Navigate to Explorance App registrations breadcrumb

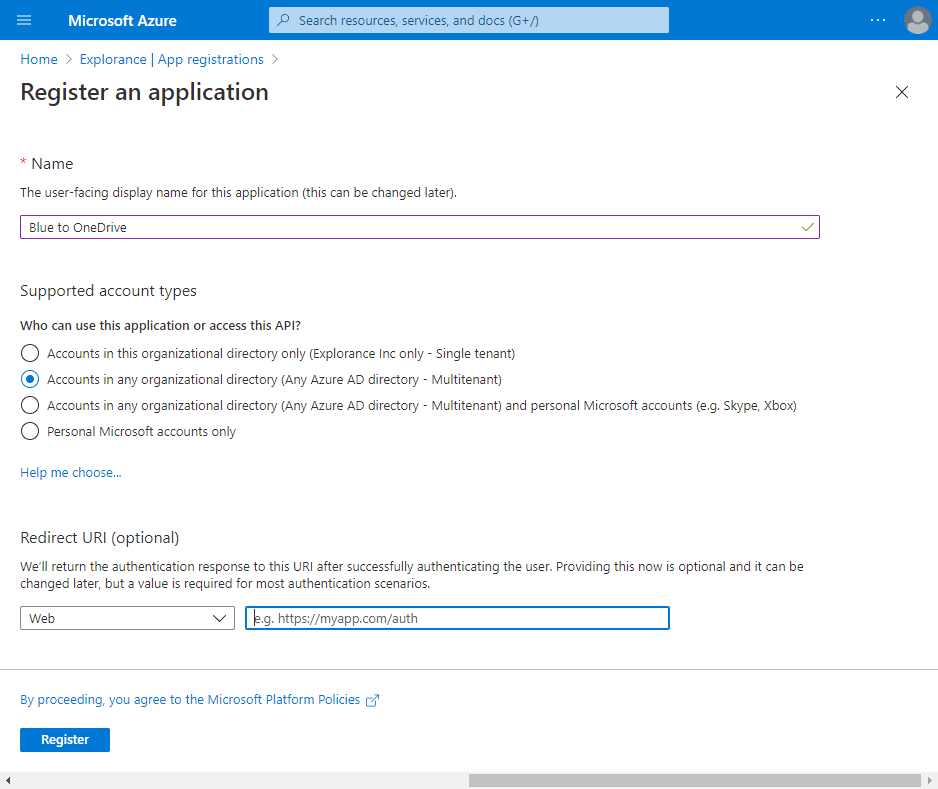(171, 59)
